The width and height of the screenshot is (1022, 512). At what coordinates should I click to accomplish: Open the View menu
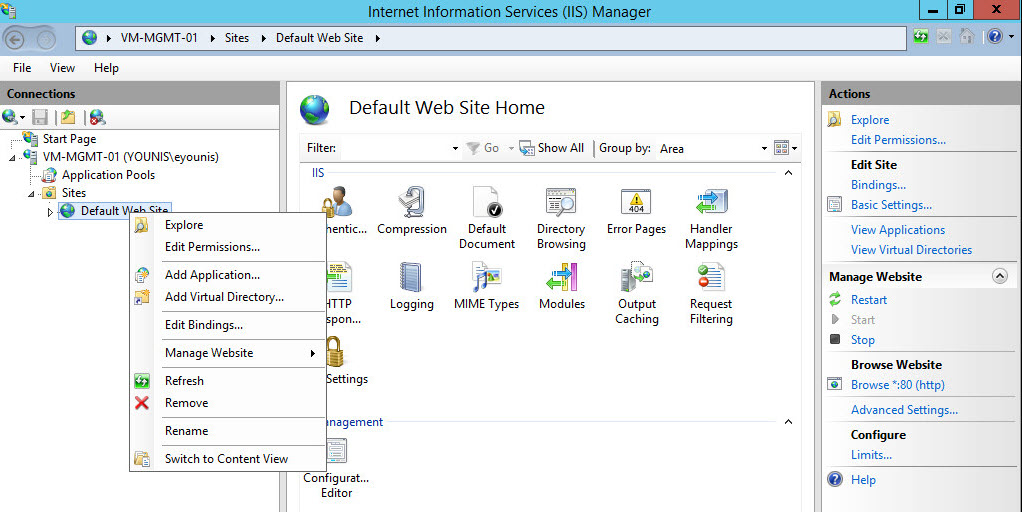(x=62, y=68)
